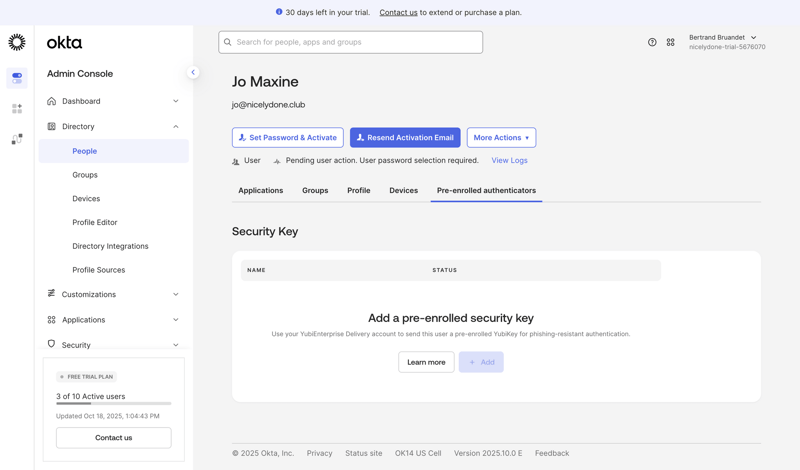800x470 pixels.
Task: Open the Bertrand Bruandet account menu
Action: pyautogui.click(x=723, y=37)
